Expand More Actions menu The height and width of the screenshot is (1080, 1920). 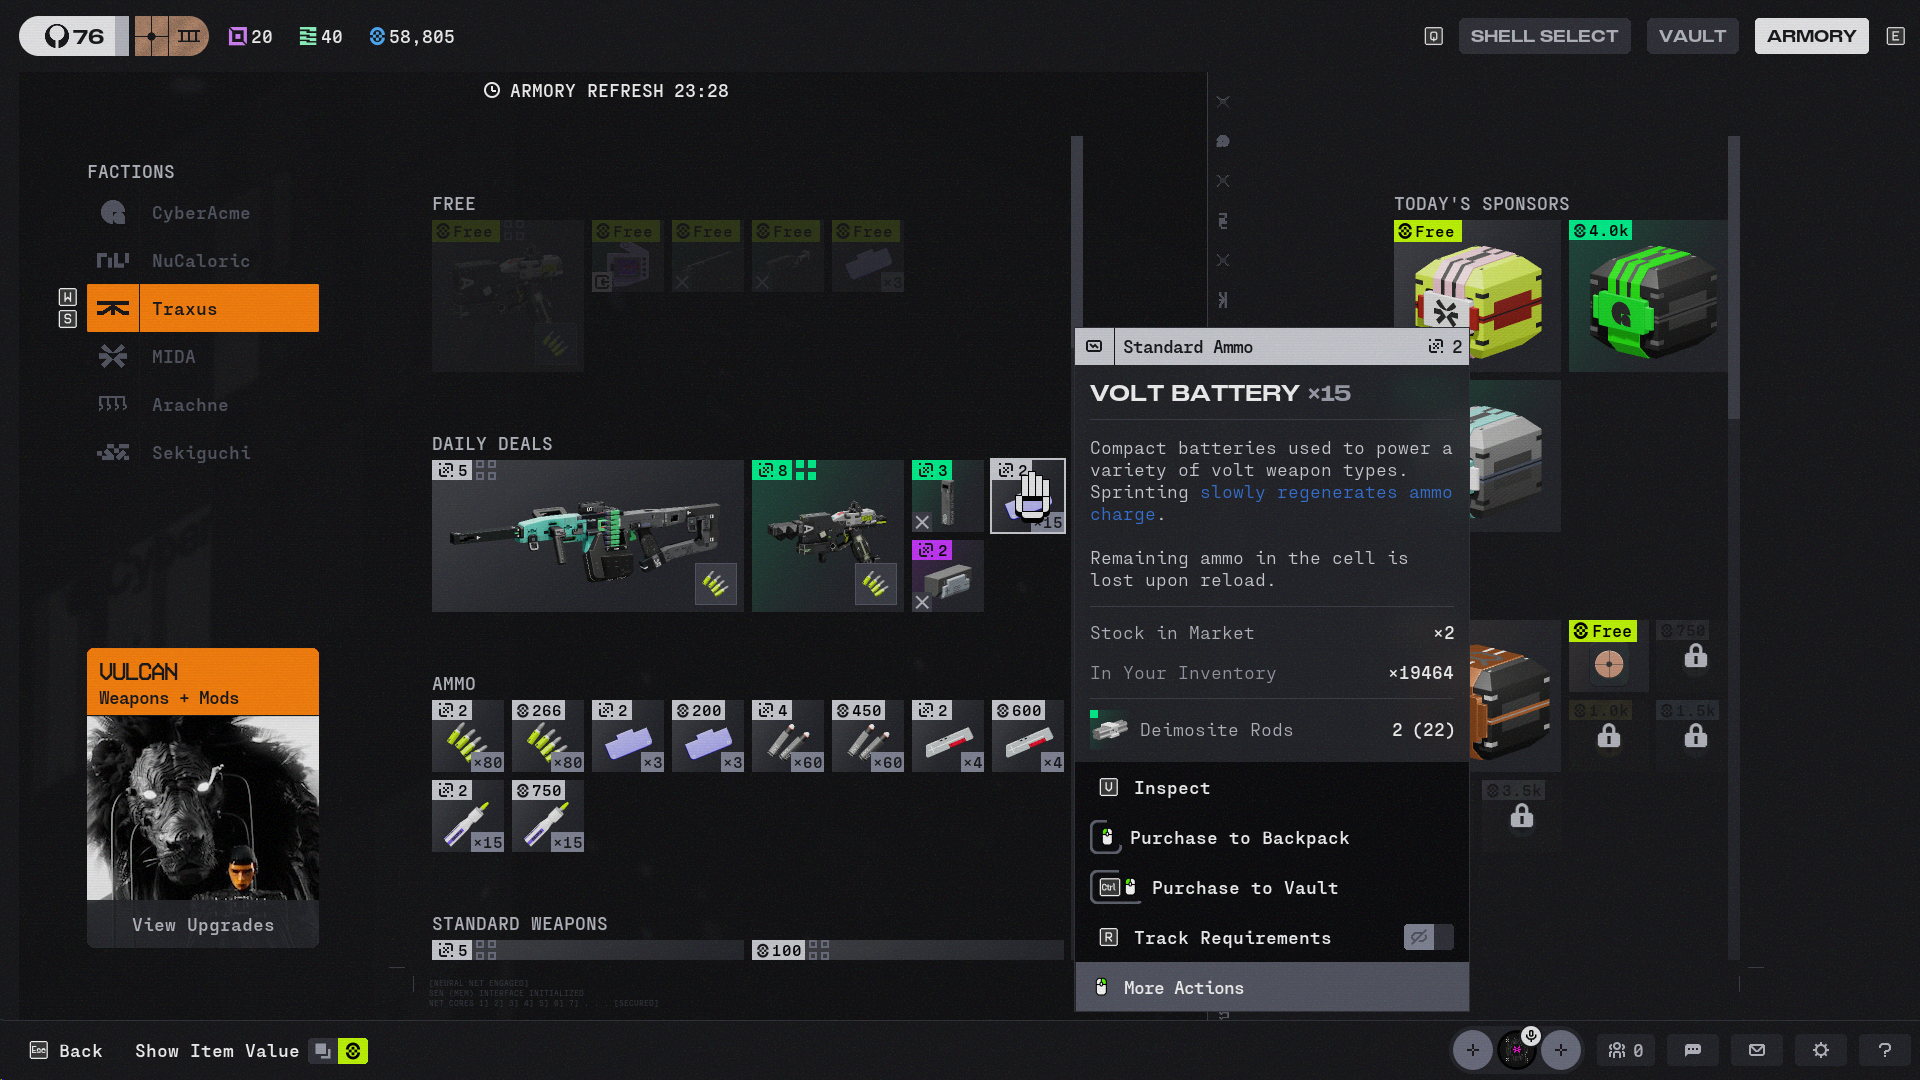tap(1272, 987)
